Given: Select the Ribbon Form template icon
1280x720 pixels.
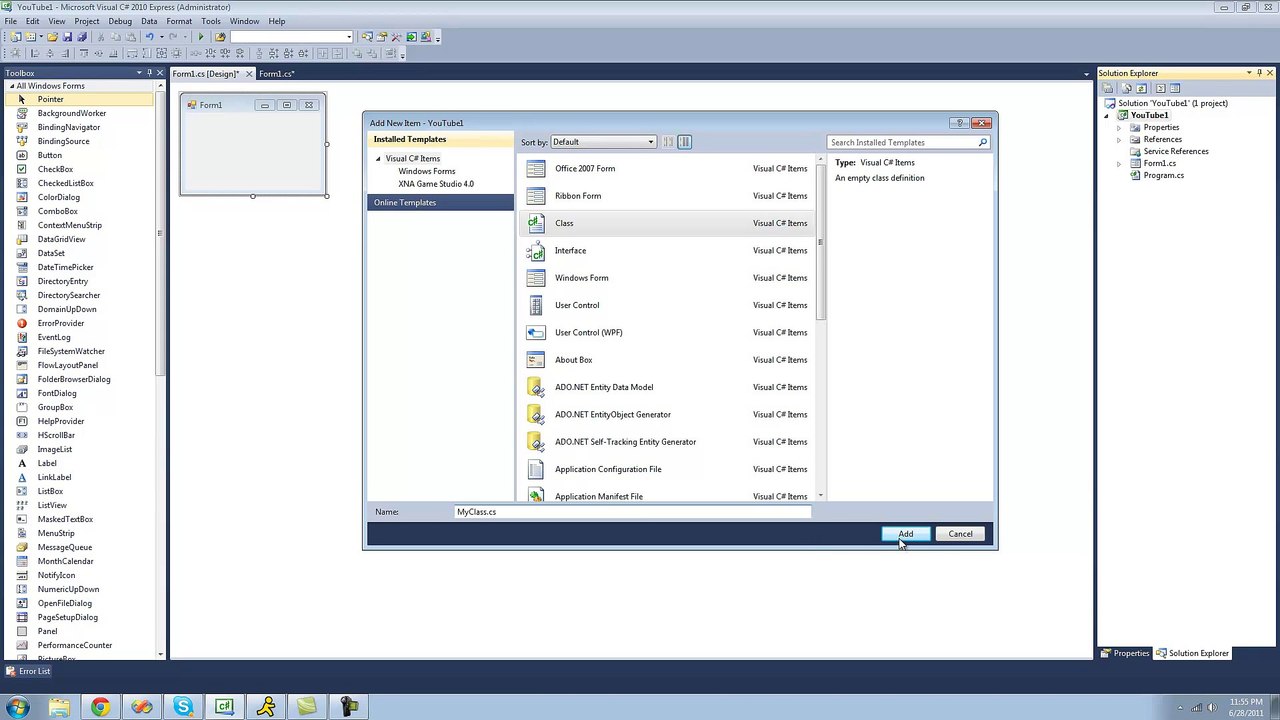Looking at the screenshot, I should [536, 196].
